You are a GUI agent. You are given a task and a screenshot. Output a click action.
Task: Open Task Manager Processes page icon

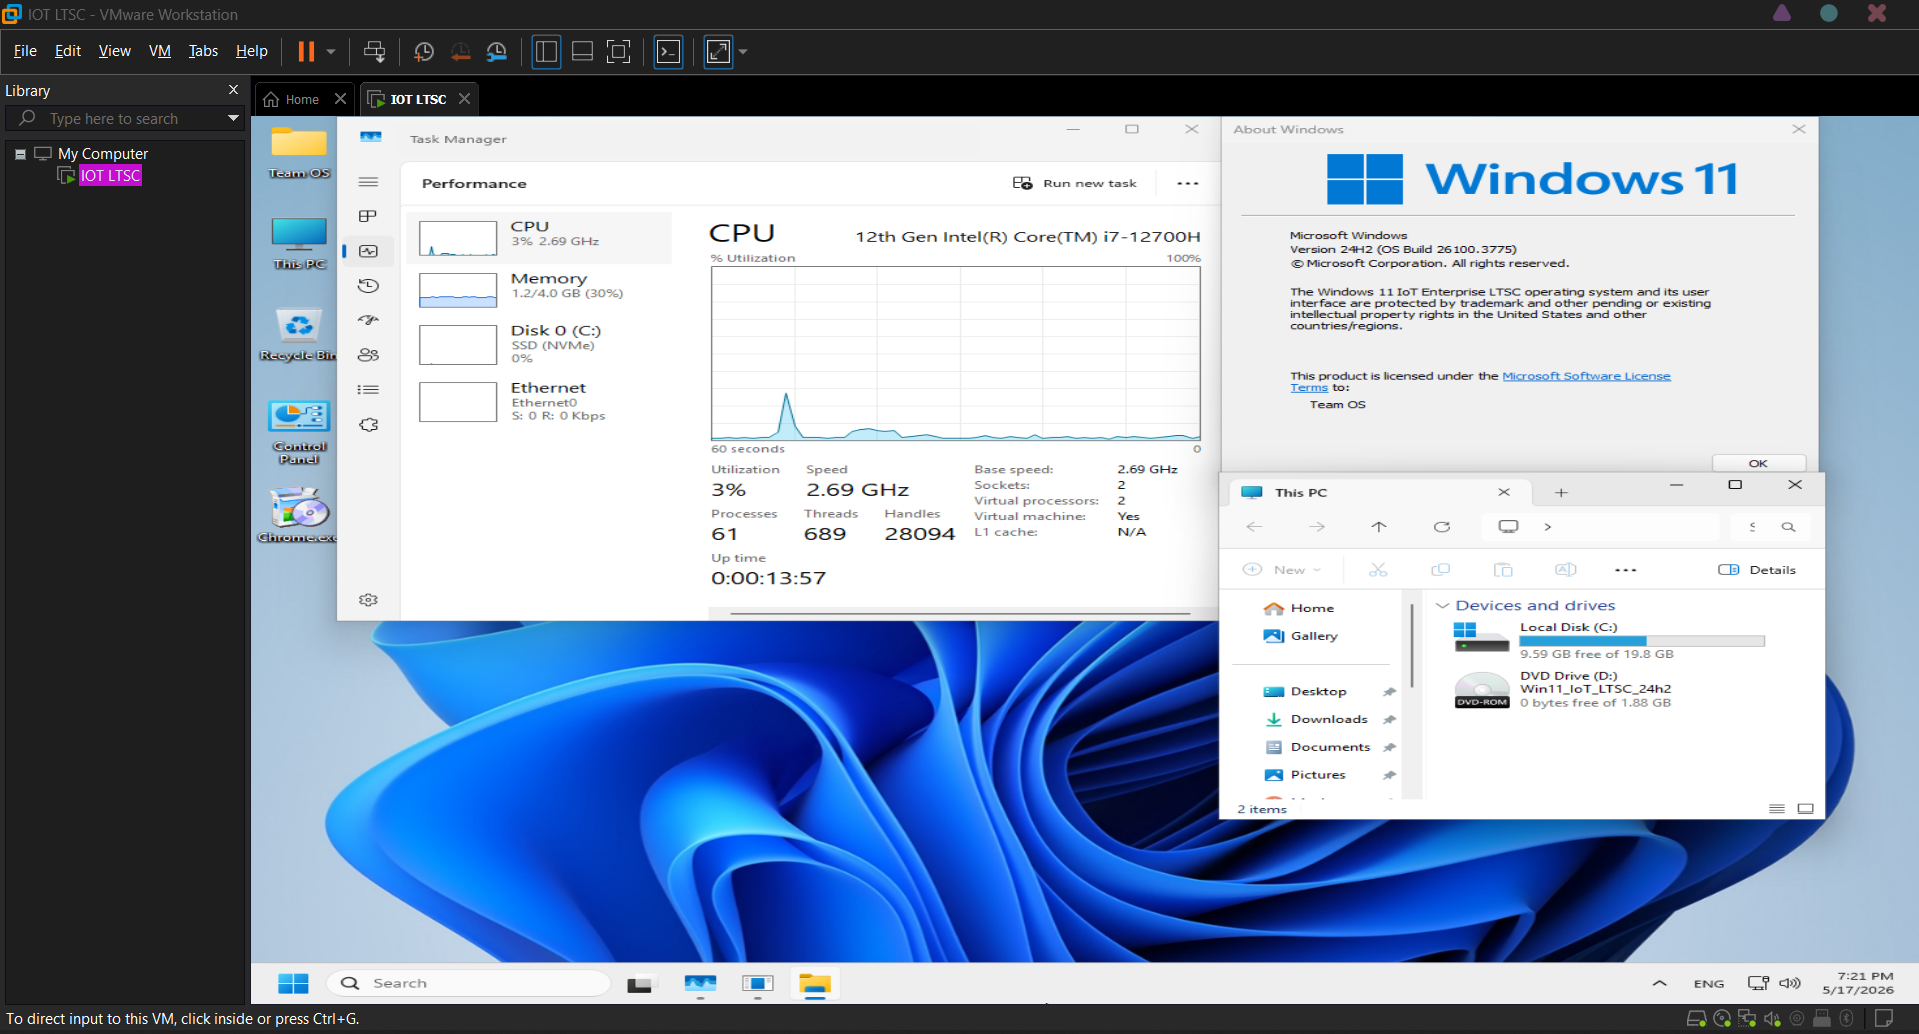(x=368, y=216)
